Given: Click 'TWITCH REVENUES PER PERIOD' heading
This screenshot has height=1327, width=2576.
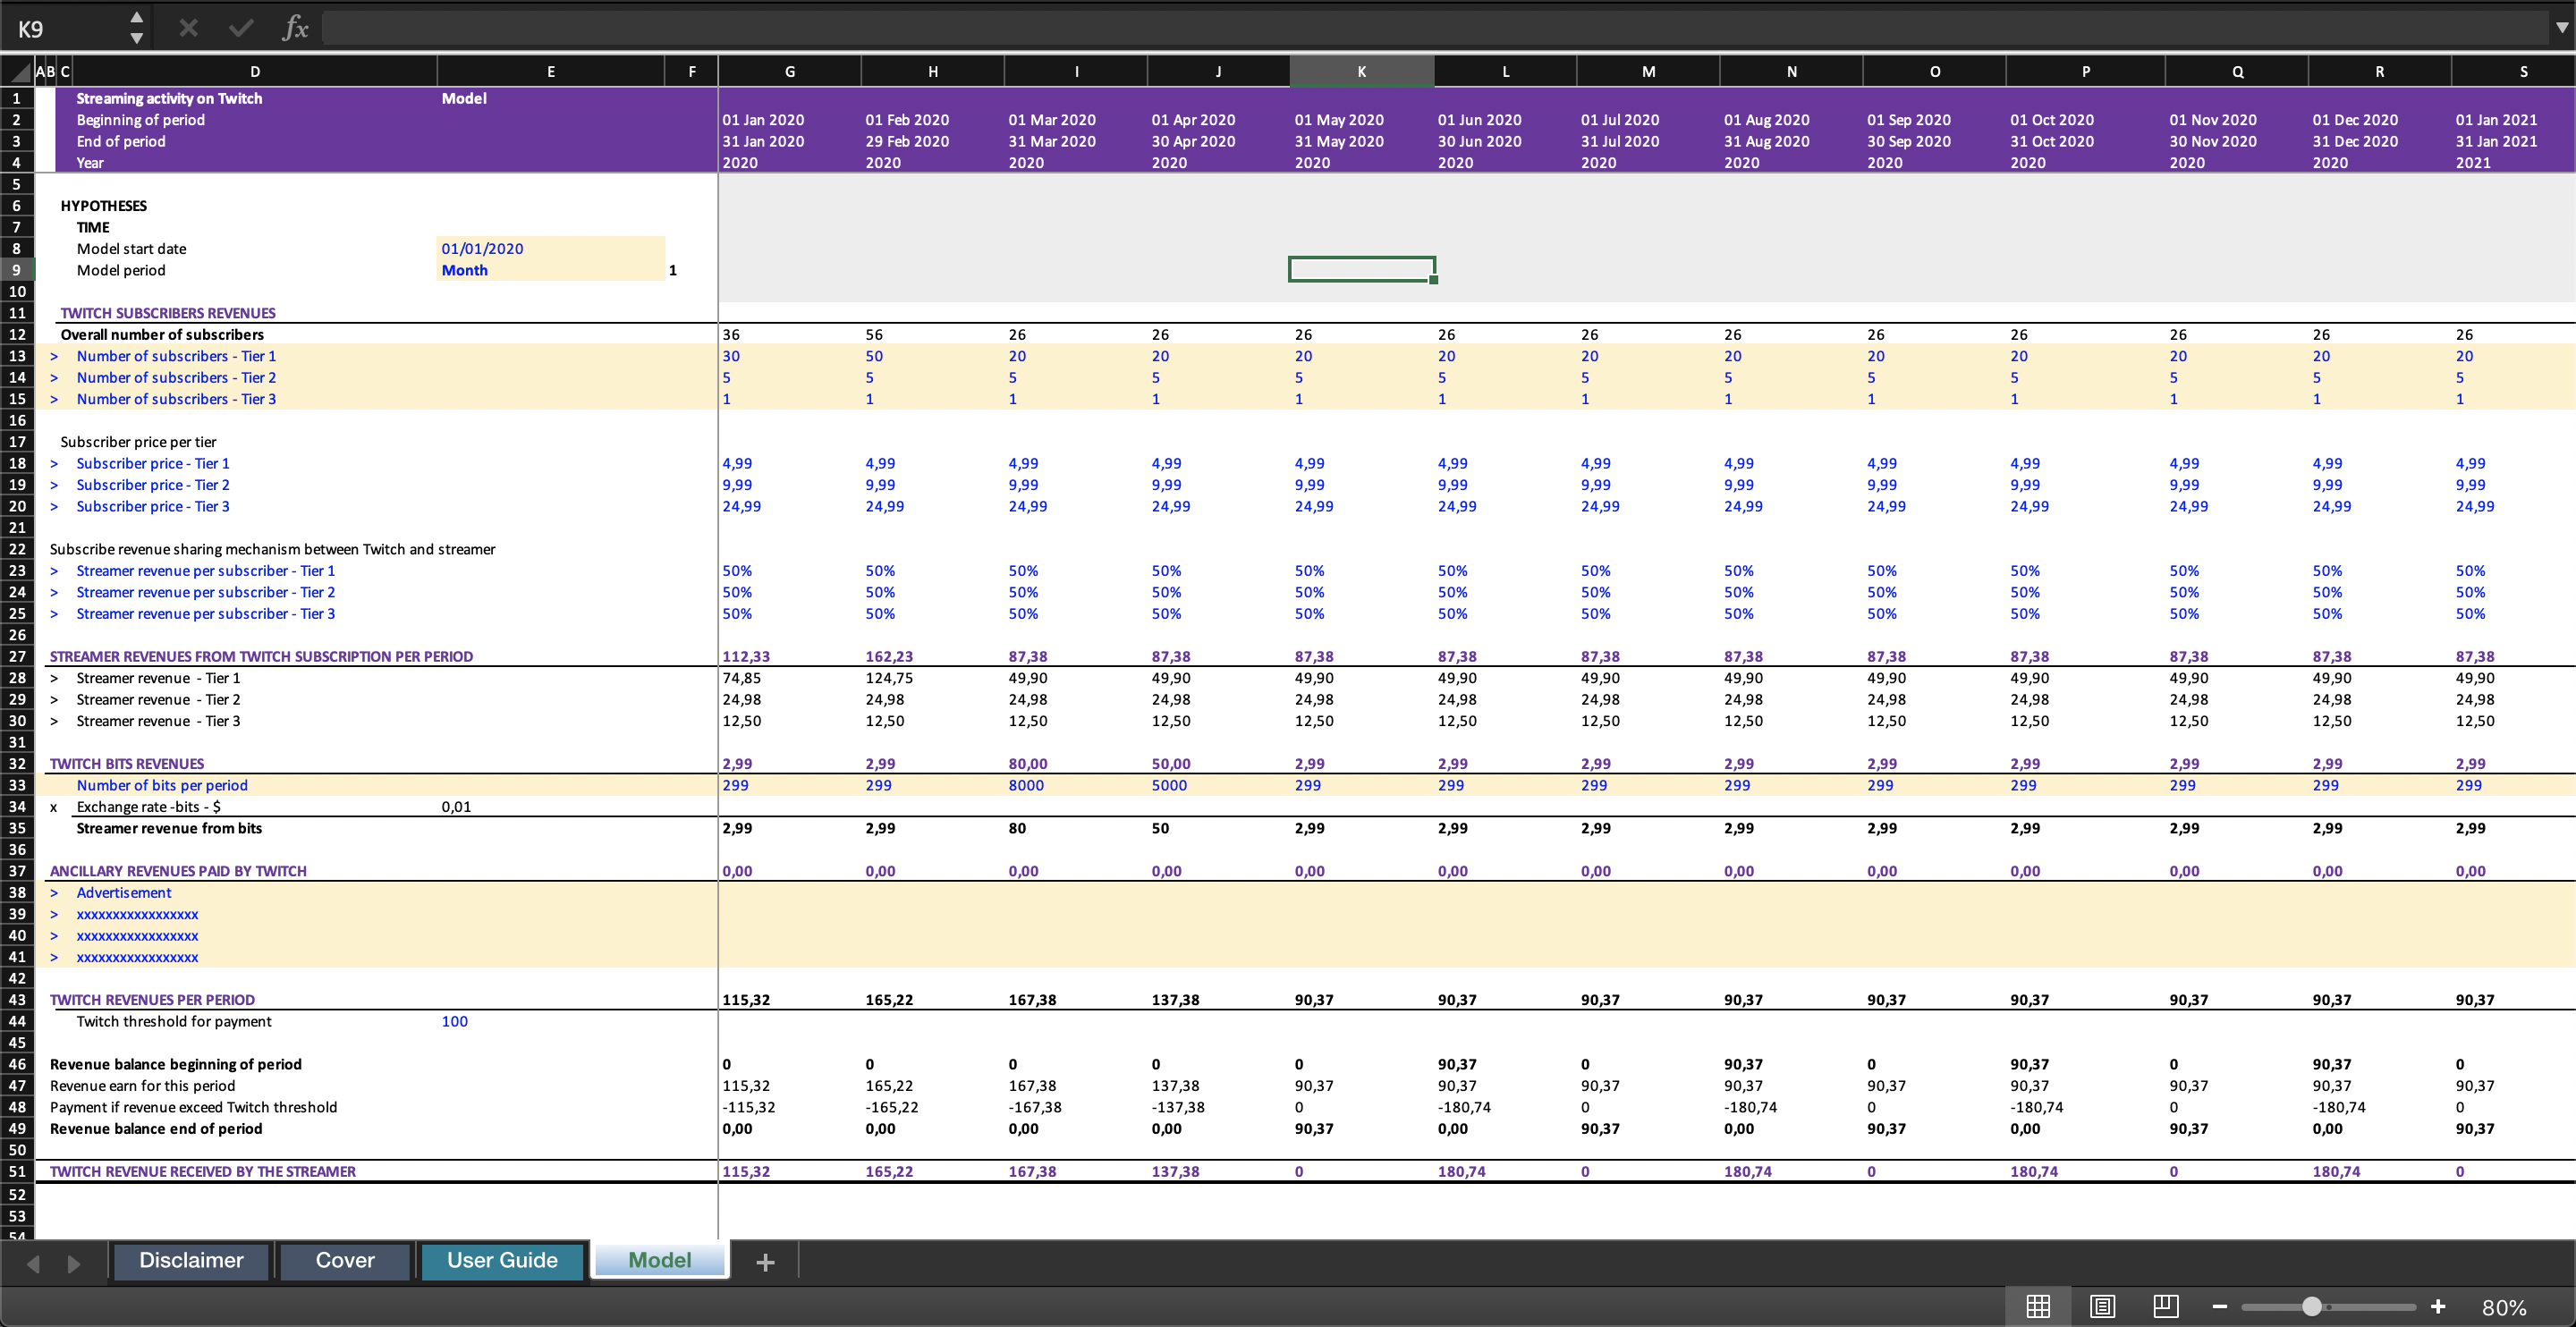Looking at the screenshot, I should [x=152, y=999].
